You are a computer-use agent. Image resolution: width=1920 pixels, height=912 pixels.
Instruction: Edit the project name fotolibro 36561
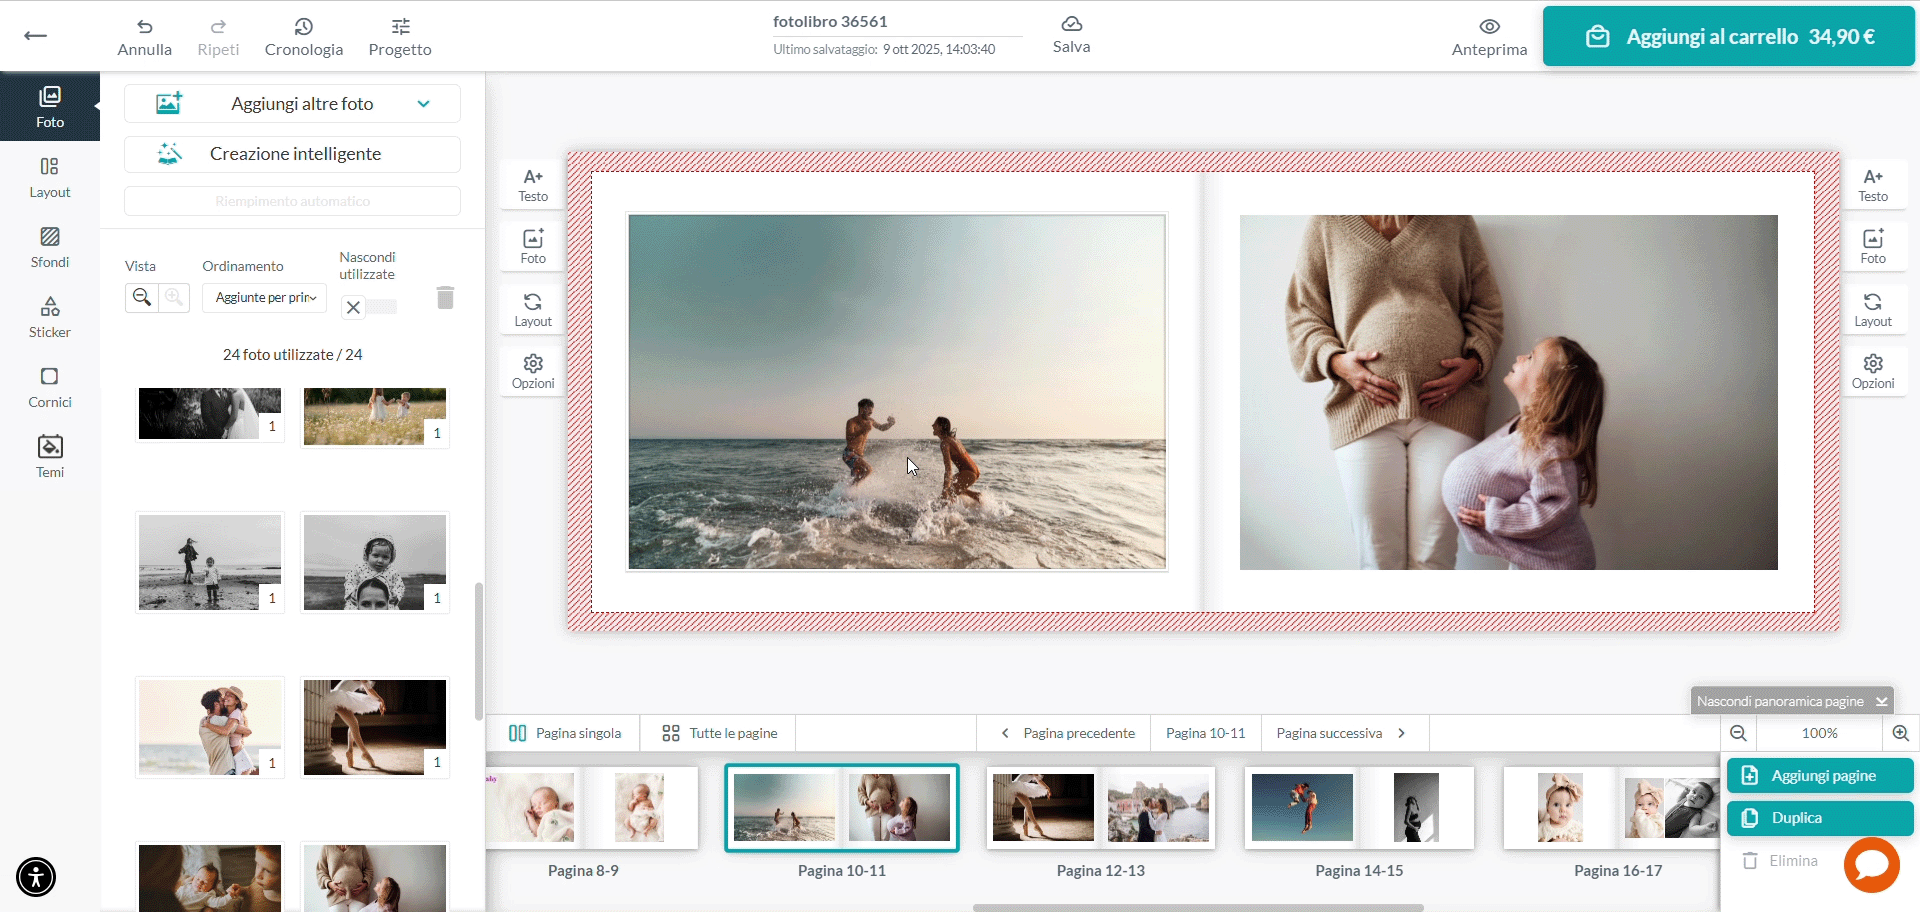(830, 21)
